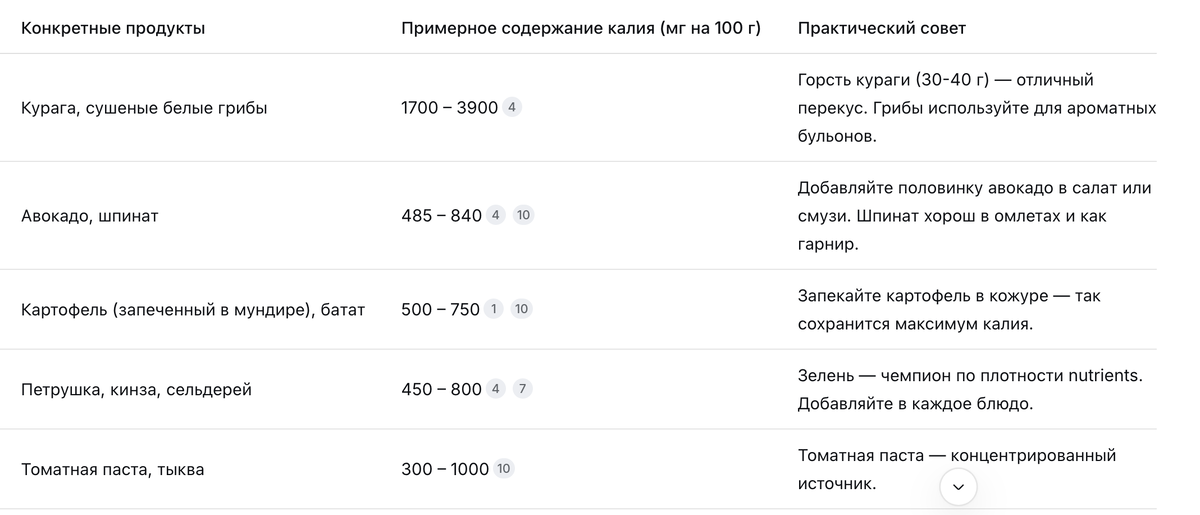Click the Авокадо, шпинат cell
This screenshot has height=515, width=1200.
90,216
